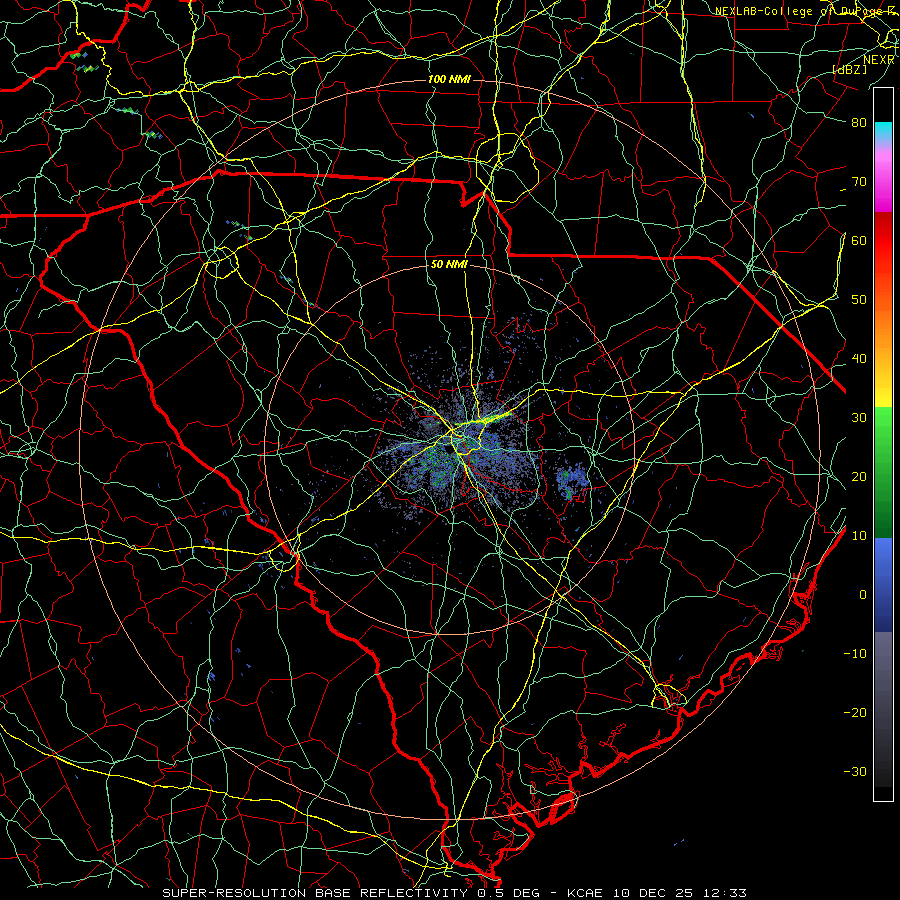Click SUPER-RESOLUTION BASE REFLECTIVITY product title
Viewport: 900px width, 900px height.
click(x=315, y=893)
